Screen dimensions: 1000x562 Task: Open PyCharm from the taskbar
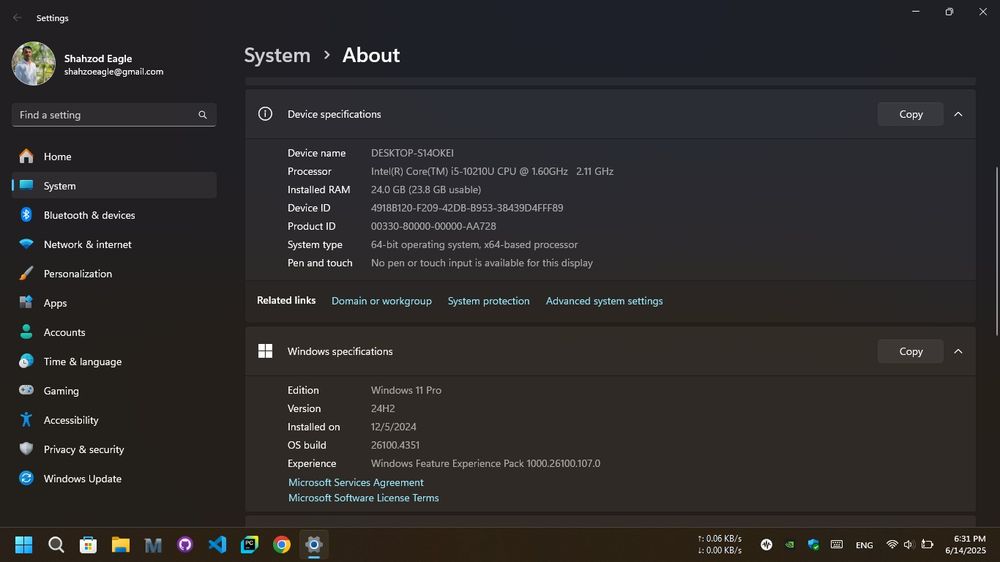pyautogui.click(x=249, y=545)
